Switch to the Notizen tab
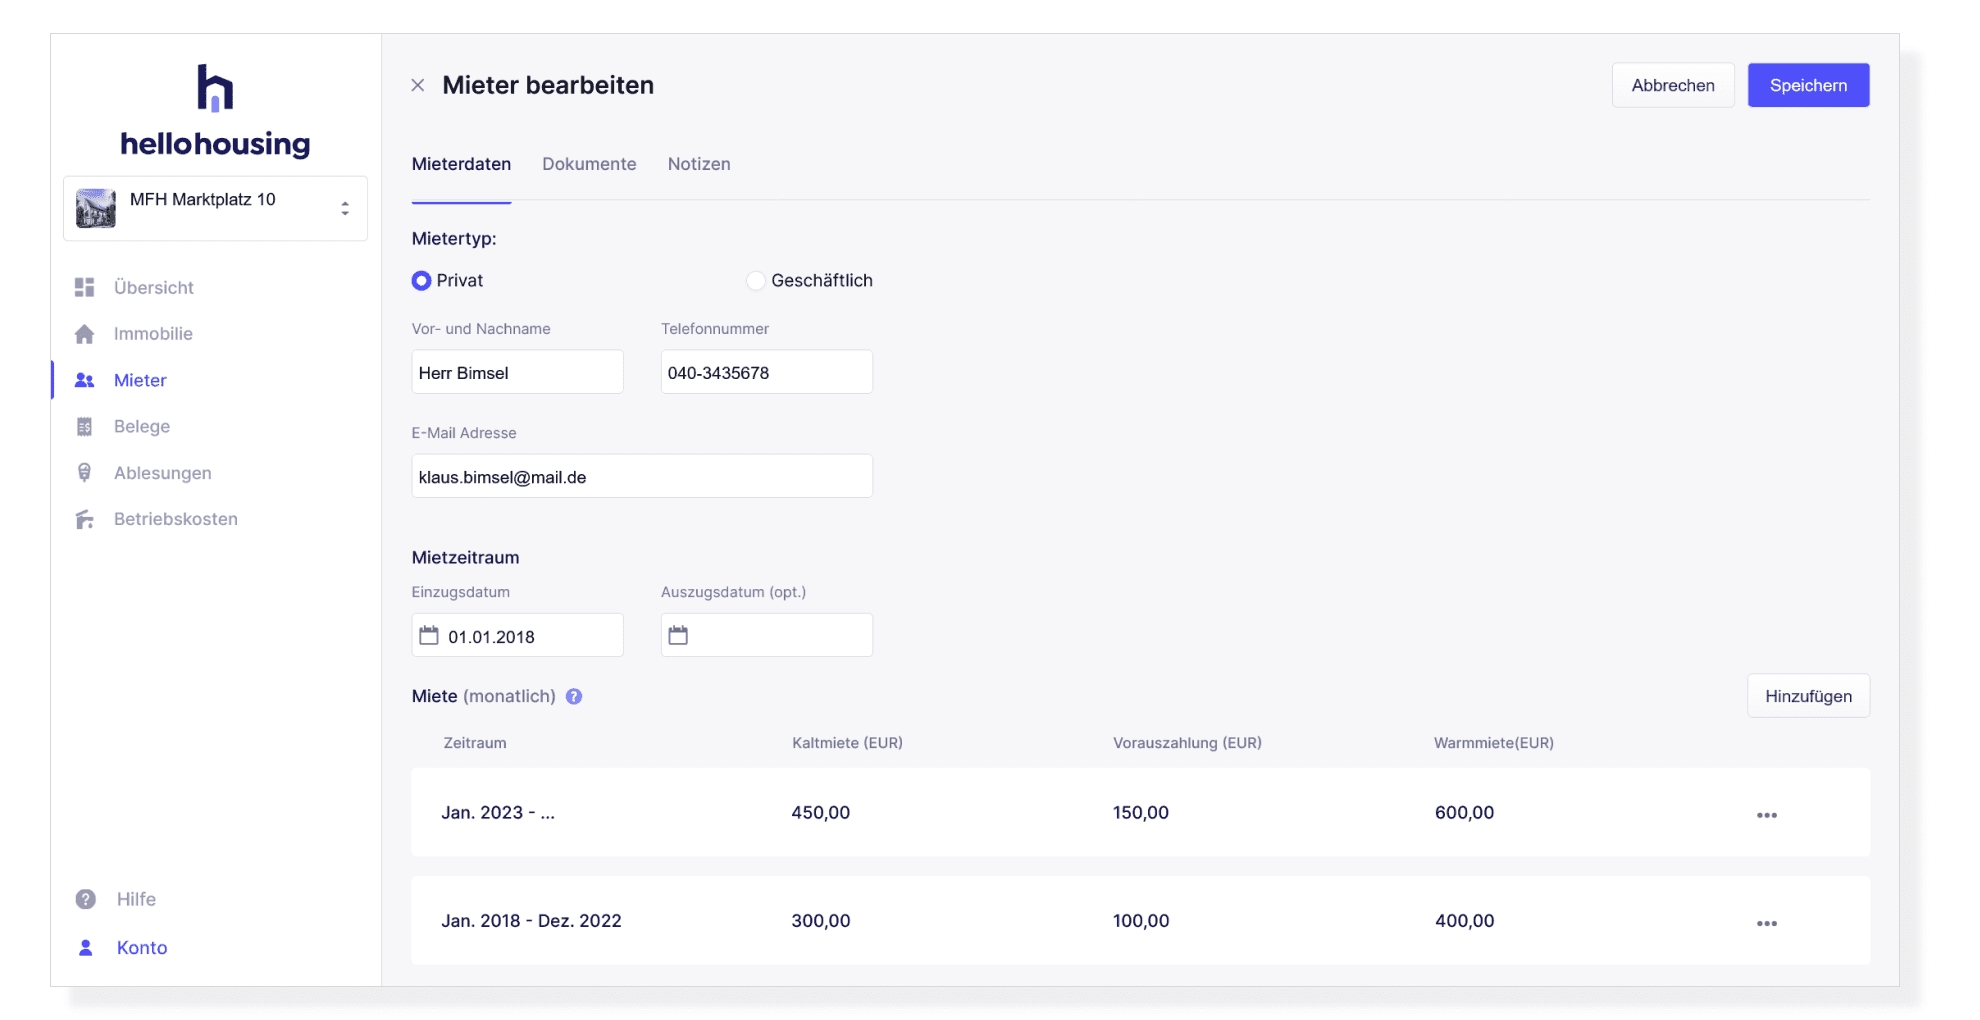The height and width of the screenshot is (1020, 1980). pos(699,164)
